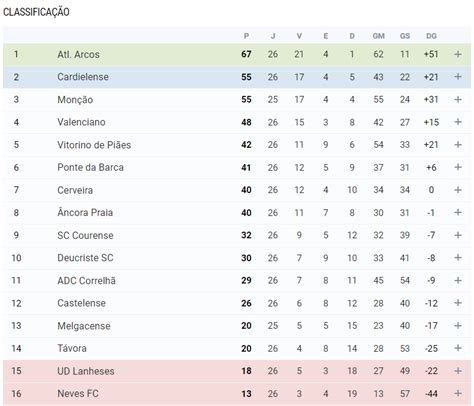Expand the Cardielense row plus icon
The width and height of the screenshot is (474, 406).
[458, 77]
